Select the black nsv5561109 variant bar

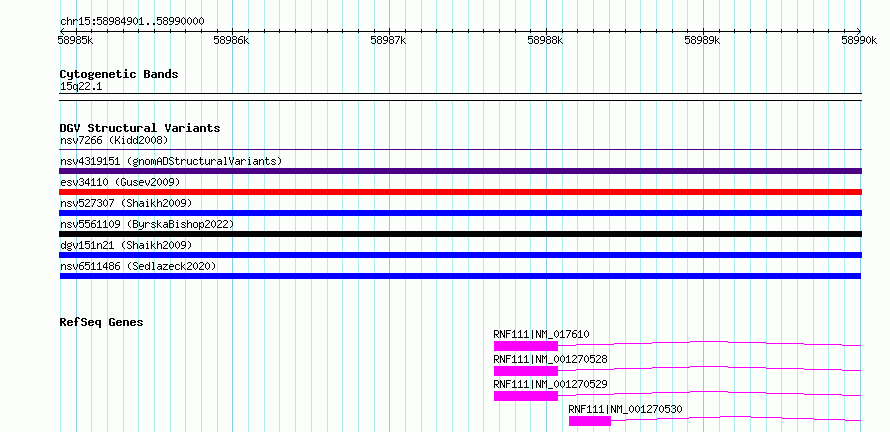click(x=461, y=234)
